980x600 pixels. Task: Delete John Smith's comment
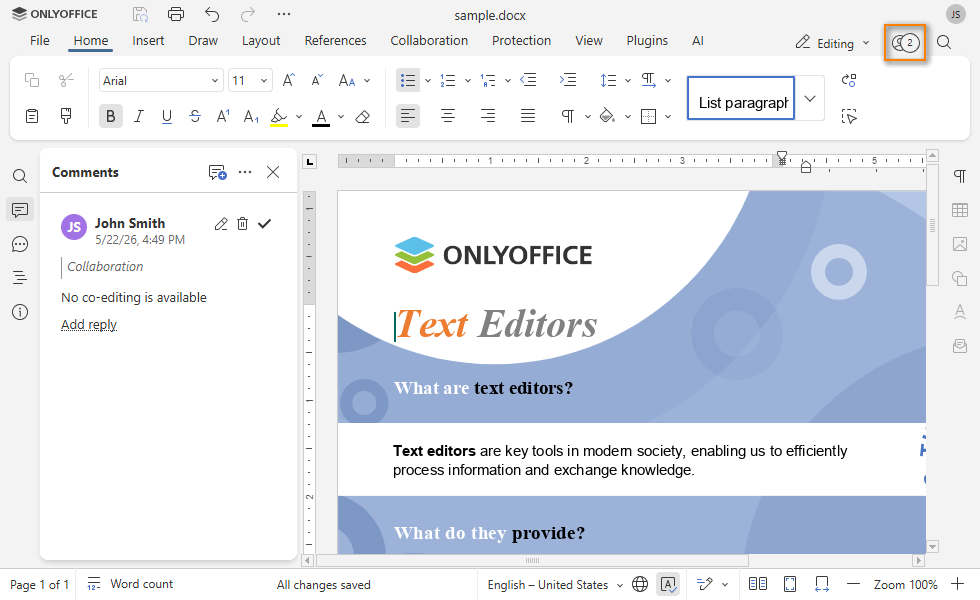pos(242,224)
